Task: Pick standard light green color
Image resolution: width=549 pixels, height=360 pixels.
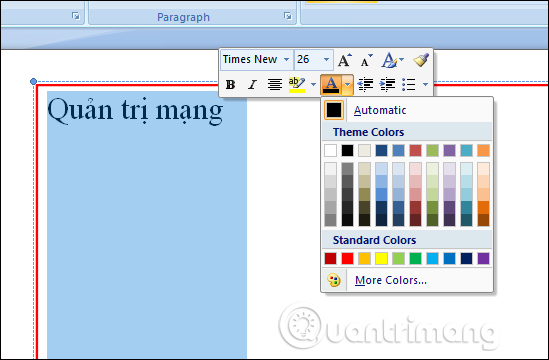Action: point(398,258)
